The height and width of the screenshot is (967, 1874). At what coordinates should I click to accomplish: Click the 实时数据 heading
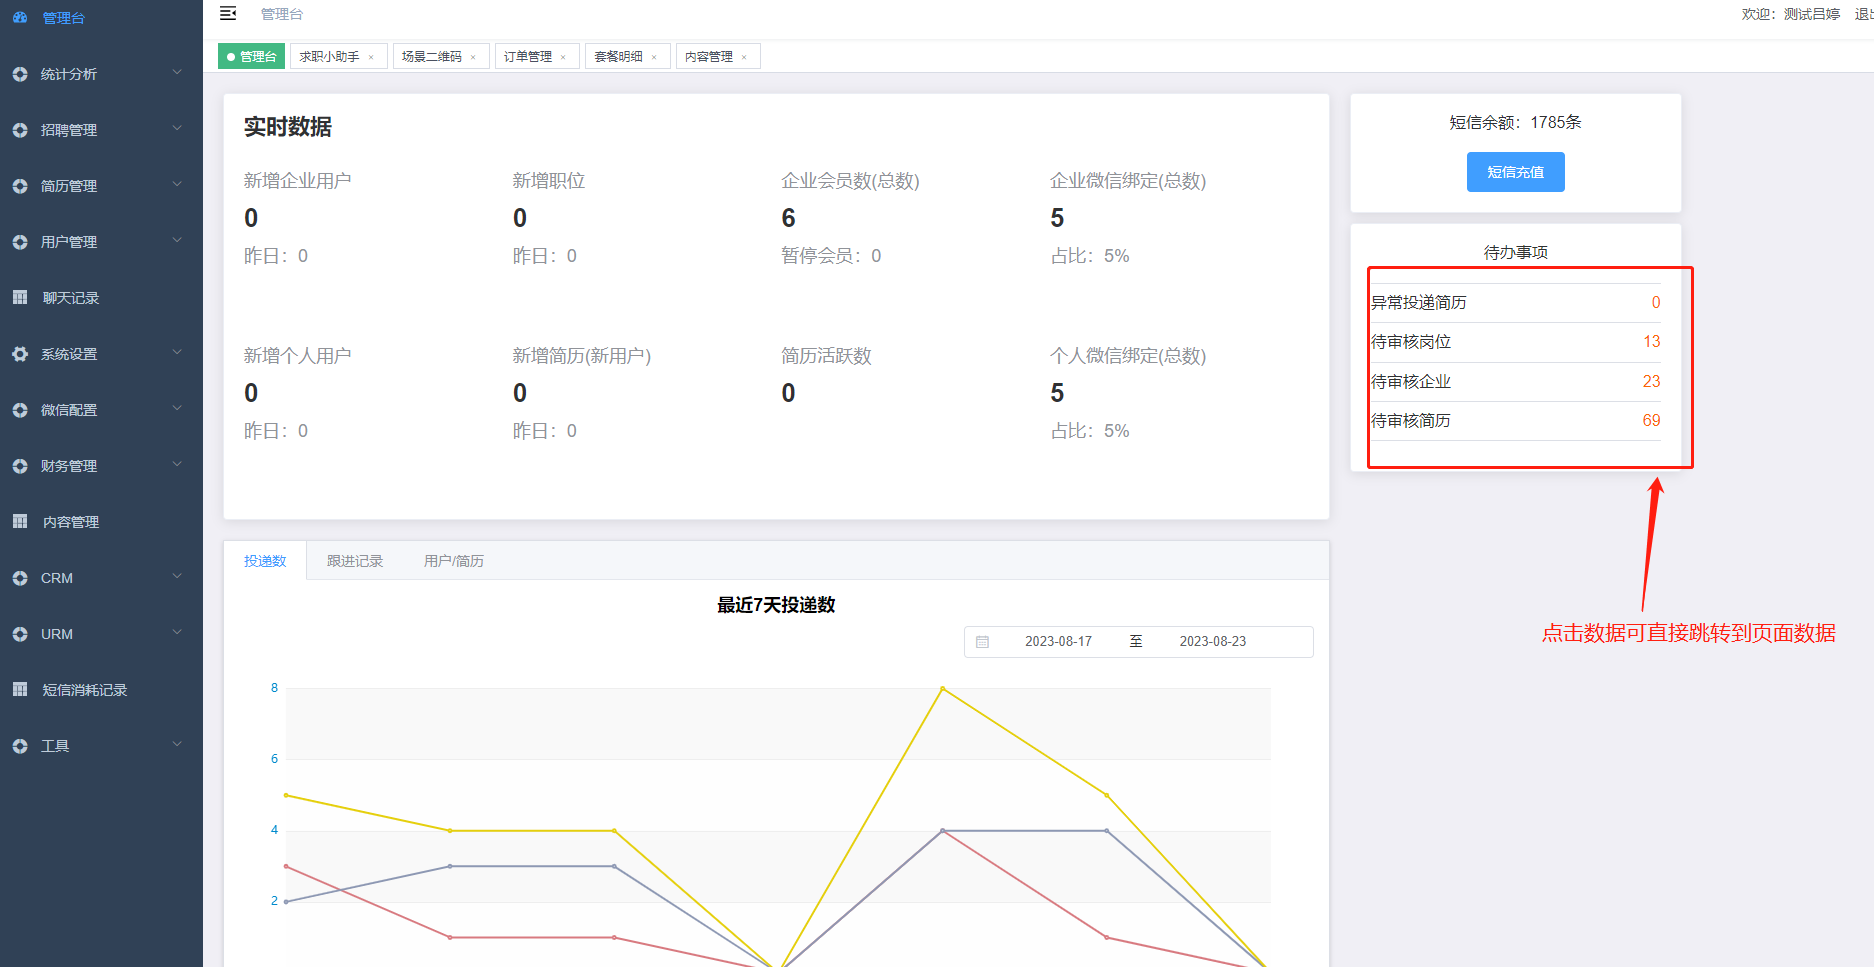pos(288,127)
